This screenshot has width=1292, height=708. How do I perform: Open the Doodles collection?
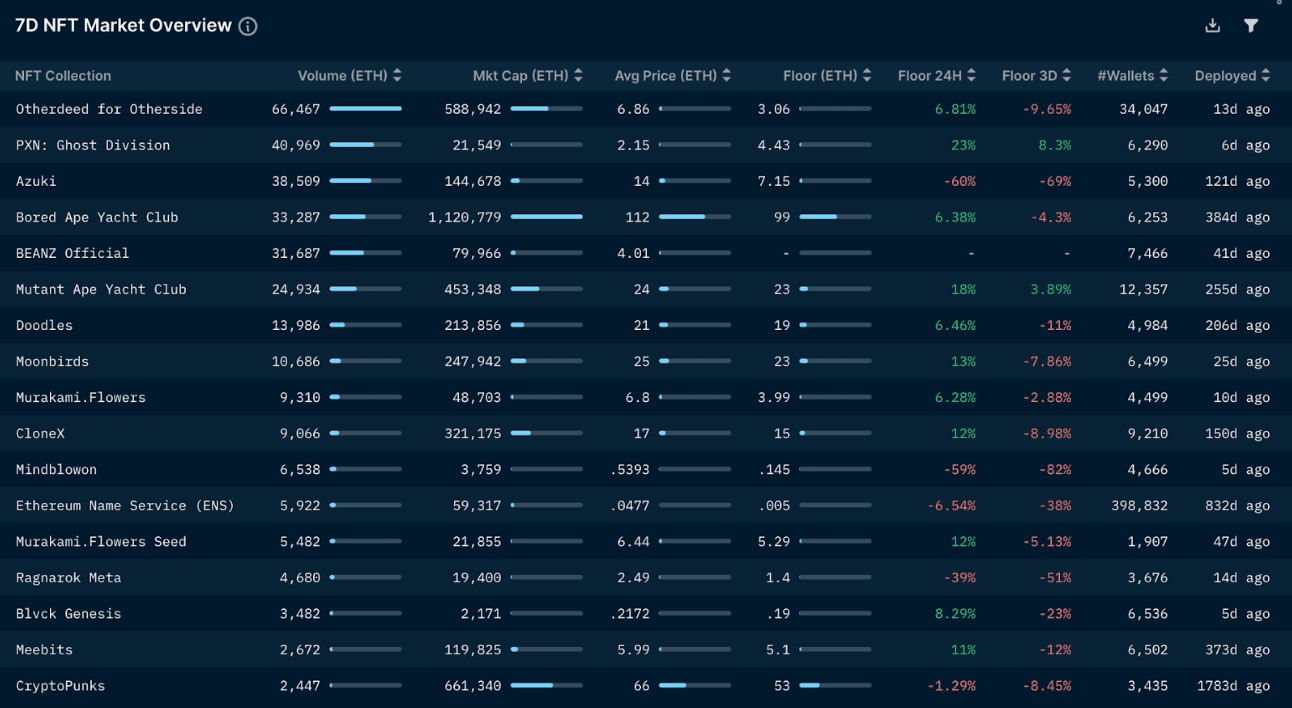coord(44,325)
